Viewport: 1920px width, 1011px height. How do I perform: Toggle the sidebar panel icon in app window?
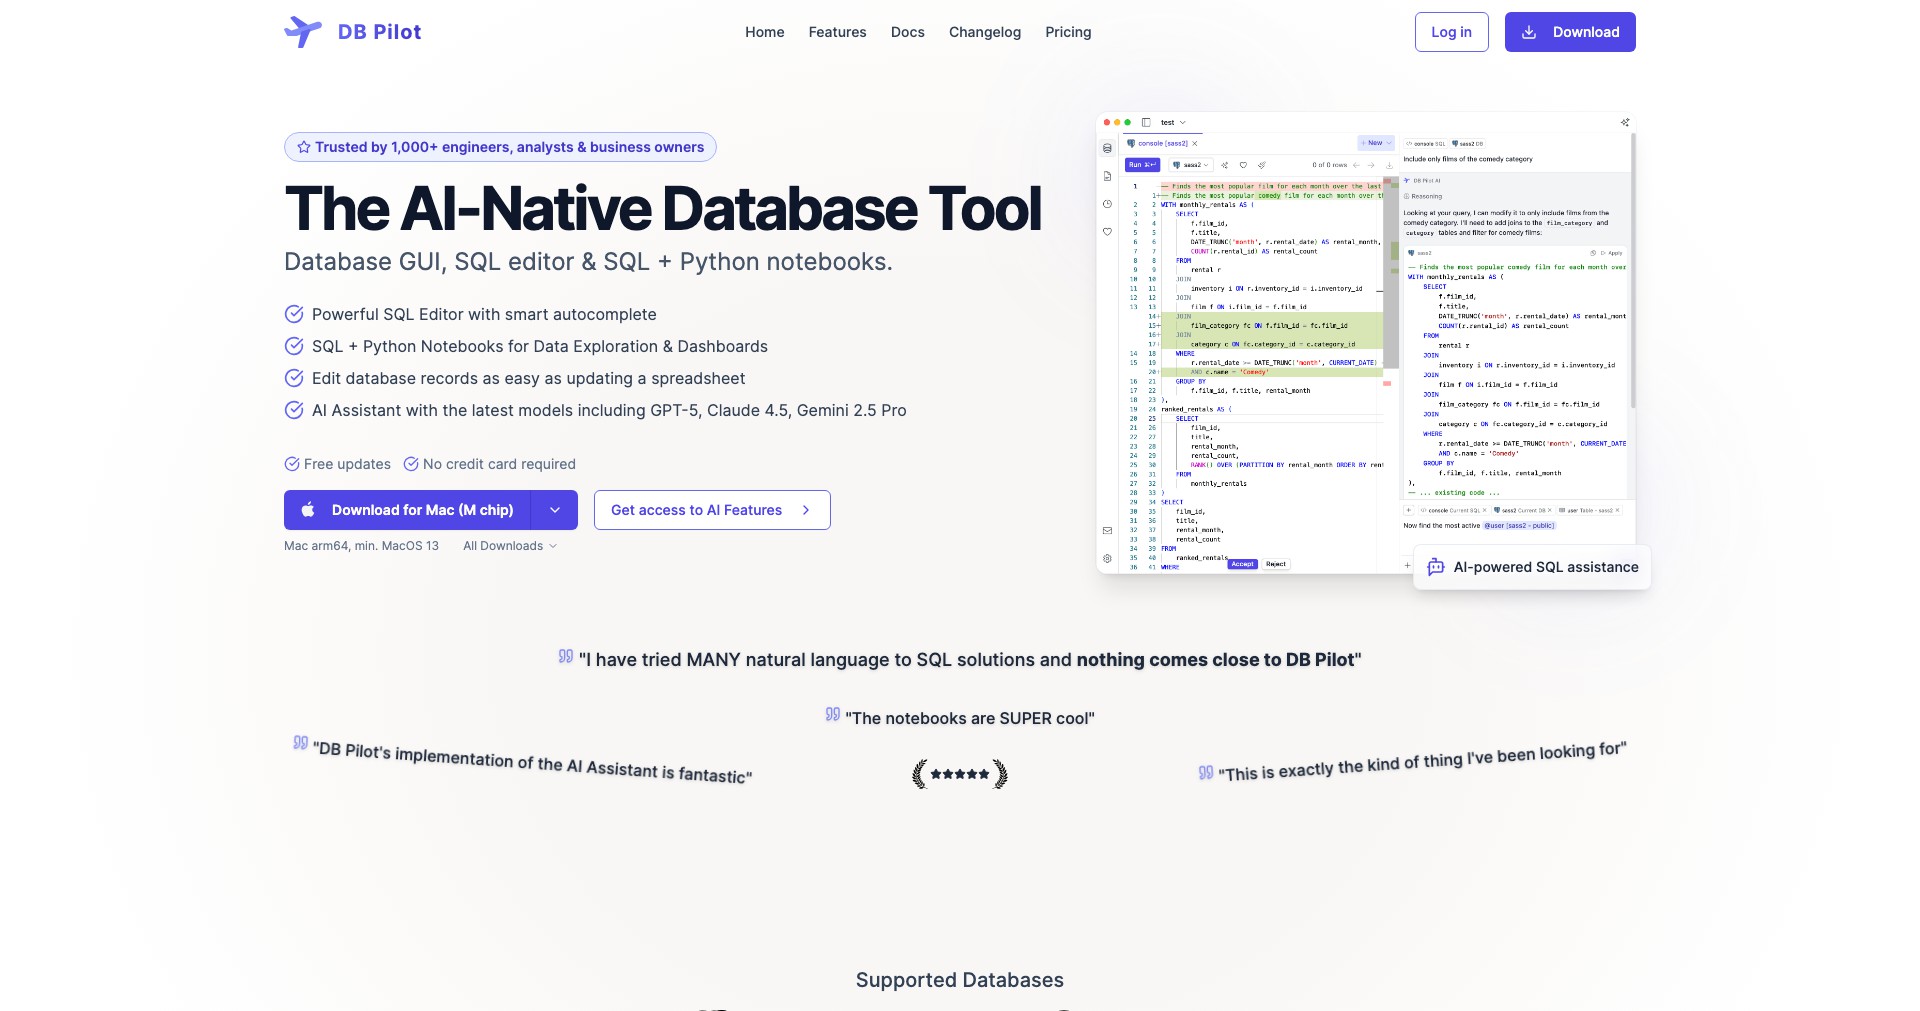point(1146,122)
